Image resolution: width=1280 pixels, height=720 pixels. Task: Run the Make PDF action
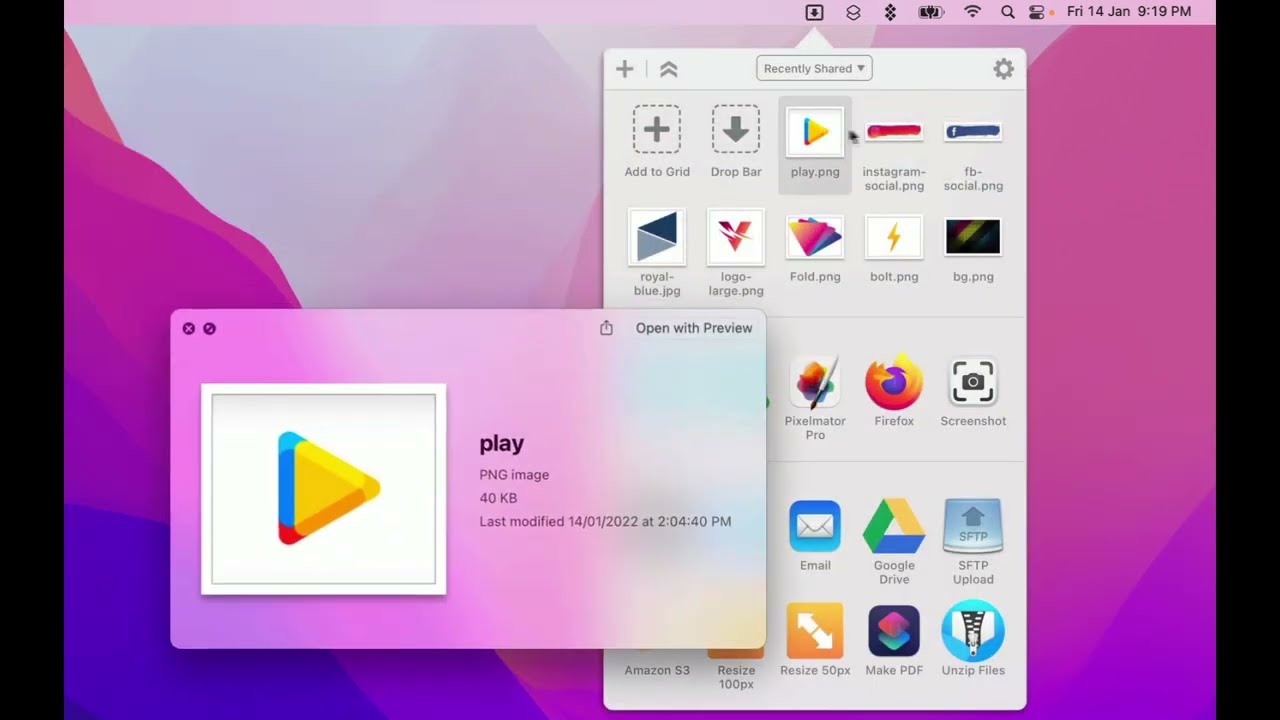pos(894,640)
